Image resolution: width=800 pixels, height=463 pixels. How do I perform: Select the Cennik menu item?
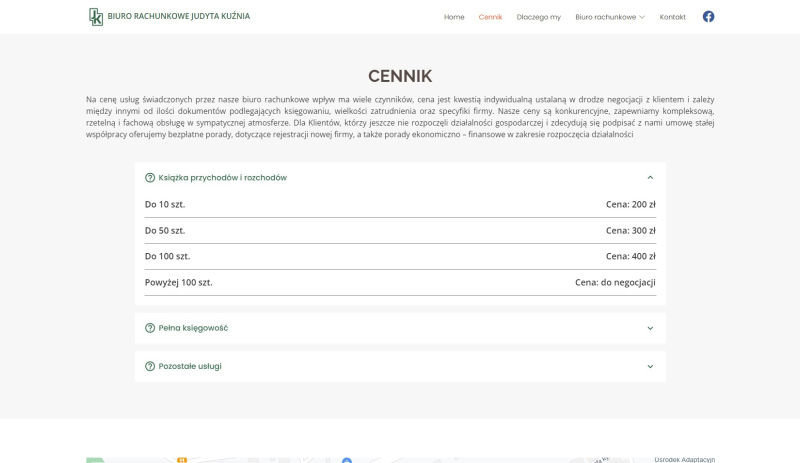pos(490,17)
